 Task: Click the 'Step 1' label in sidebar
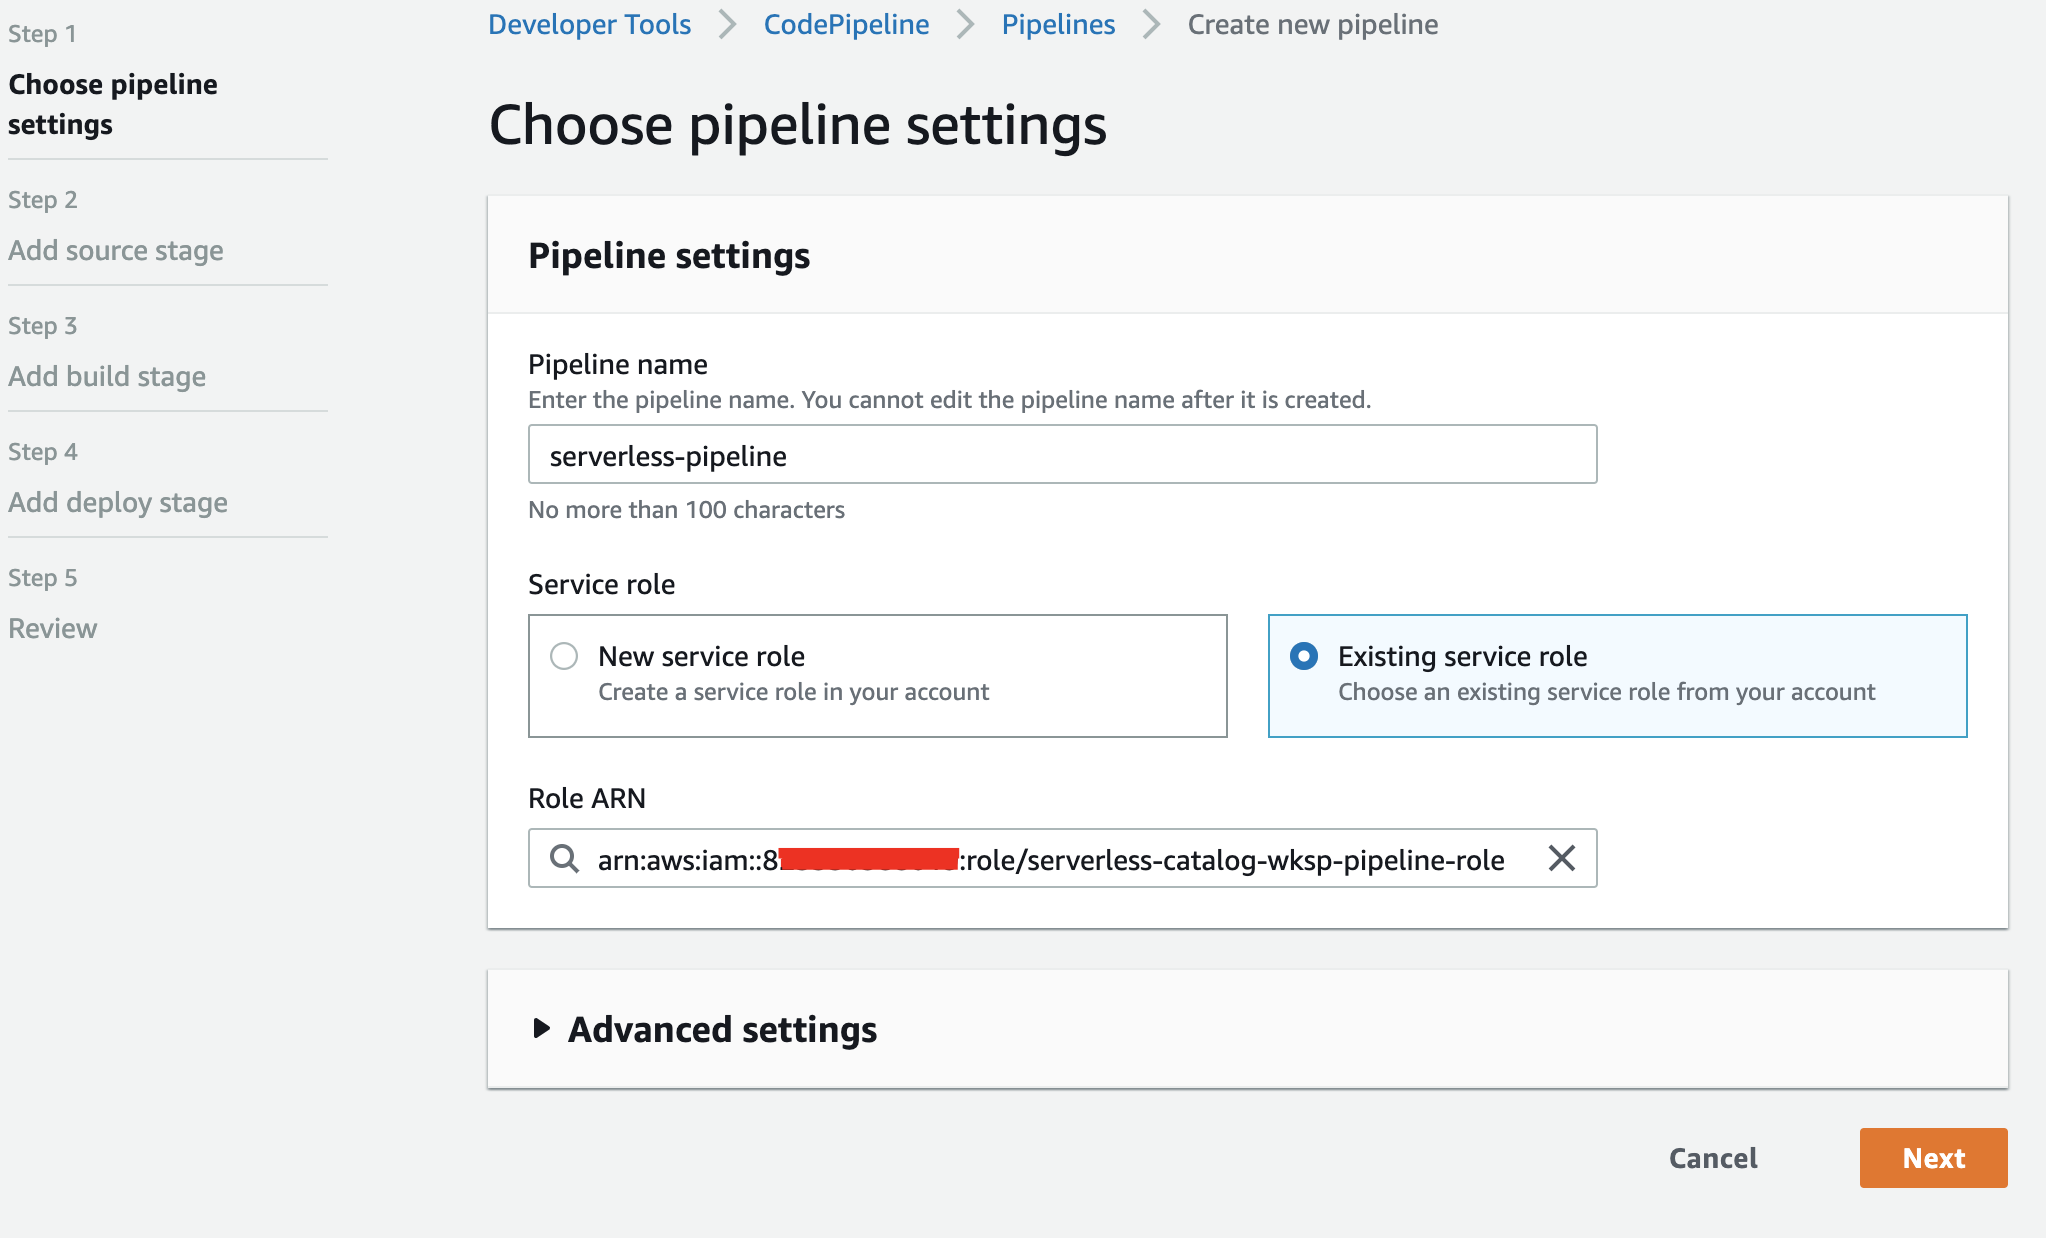pos(42,33)
